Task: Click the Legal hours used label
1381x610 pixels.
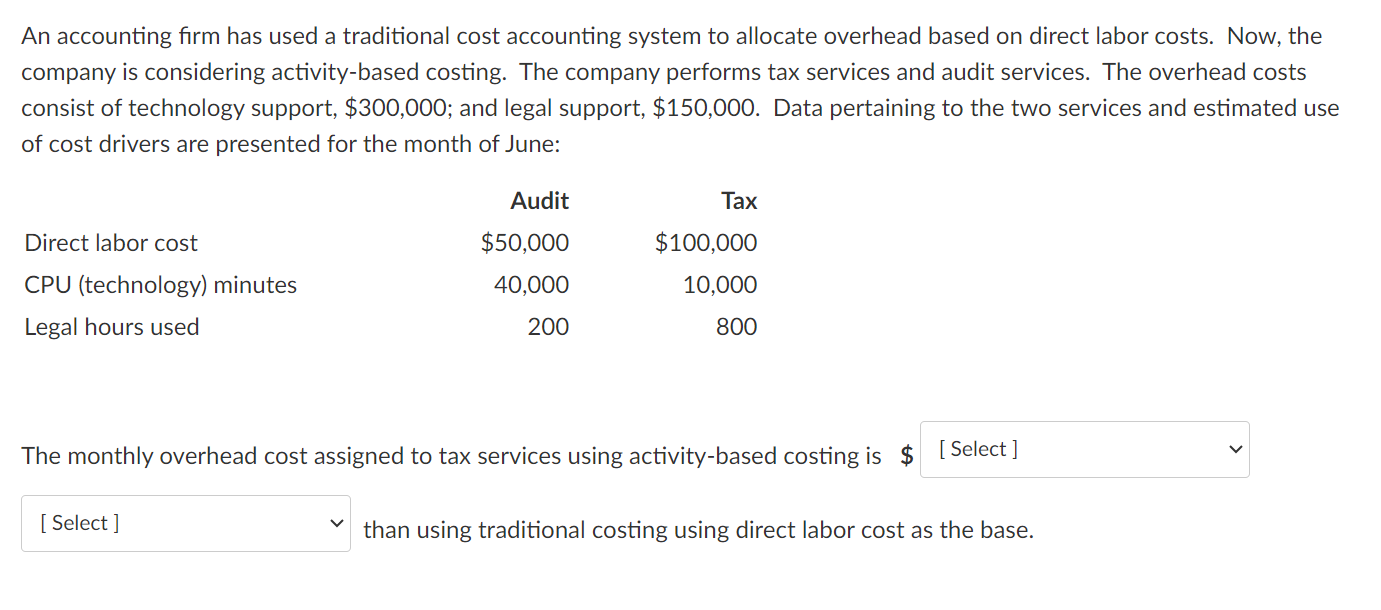Action: (111, 326)
